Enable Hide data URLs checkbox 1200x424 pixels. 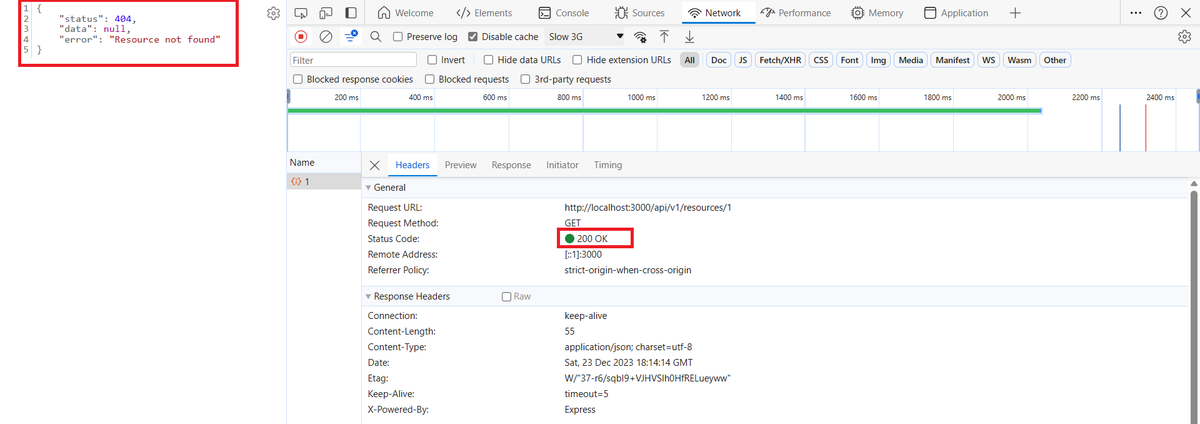(x=487, y=60)
